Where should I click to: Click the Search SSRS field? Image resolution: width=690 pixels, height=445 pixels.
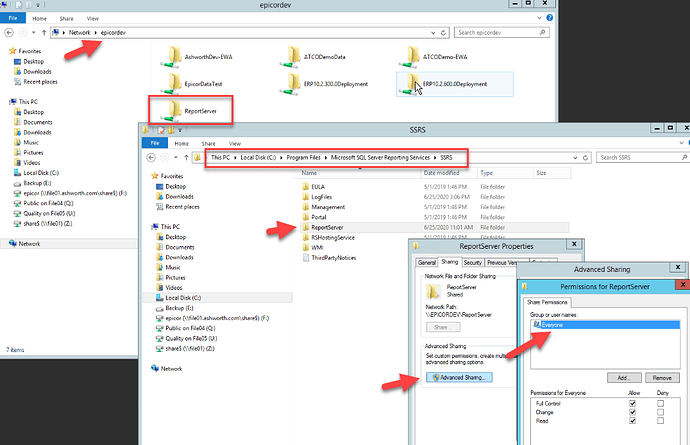(x=642, y=158)
